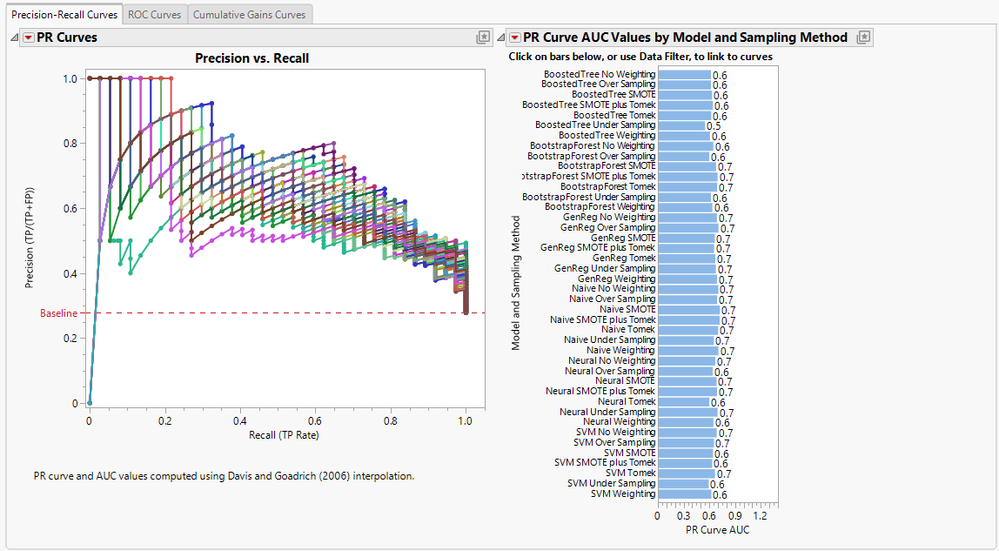Image resolution: width=999 pixels, height=551 pixels.
Task: Collapse PR Curve AUC Values outline section
Action: [x=501, y=38]
